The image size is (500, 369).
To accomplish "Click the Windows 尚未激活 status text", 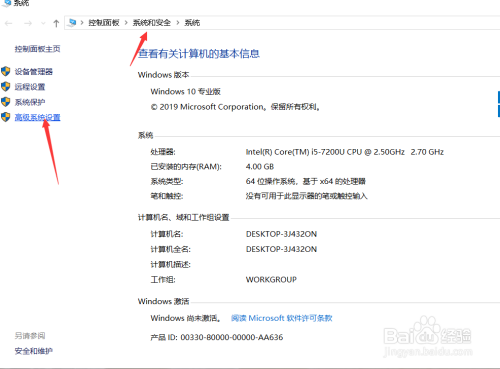I will tap(186, 318).
